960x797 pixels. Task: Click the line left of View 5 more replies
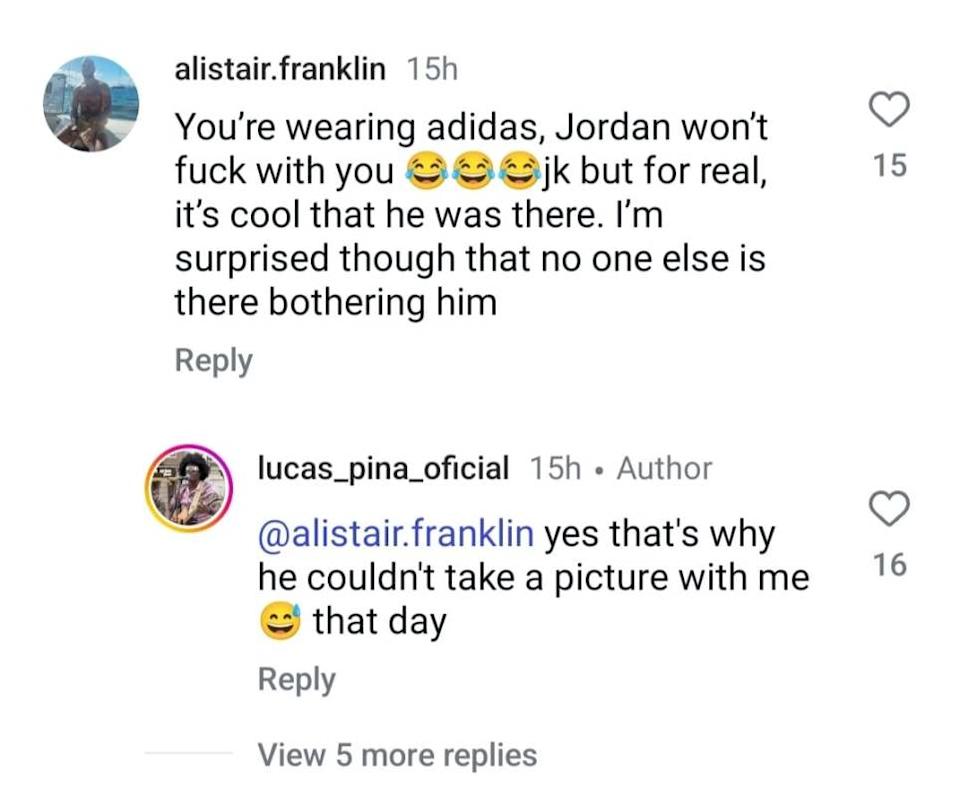(x=188, y=754)
